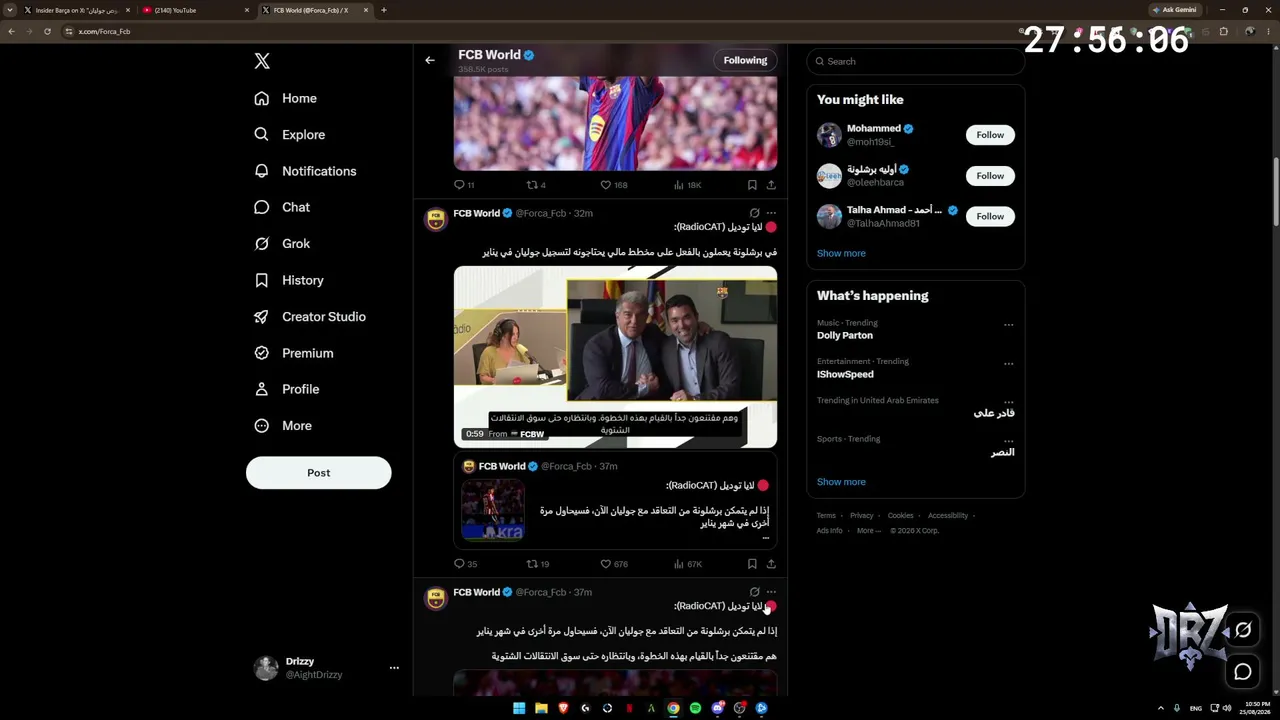
Task: Open options for the النصر sports trend
Action: coord(1008,441)
